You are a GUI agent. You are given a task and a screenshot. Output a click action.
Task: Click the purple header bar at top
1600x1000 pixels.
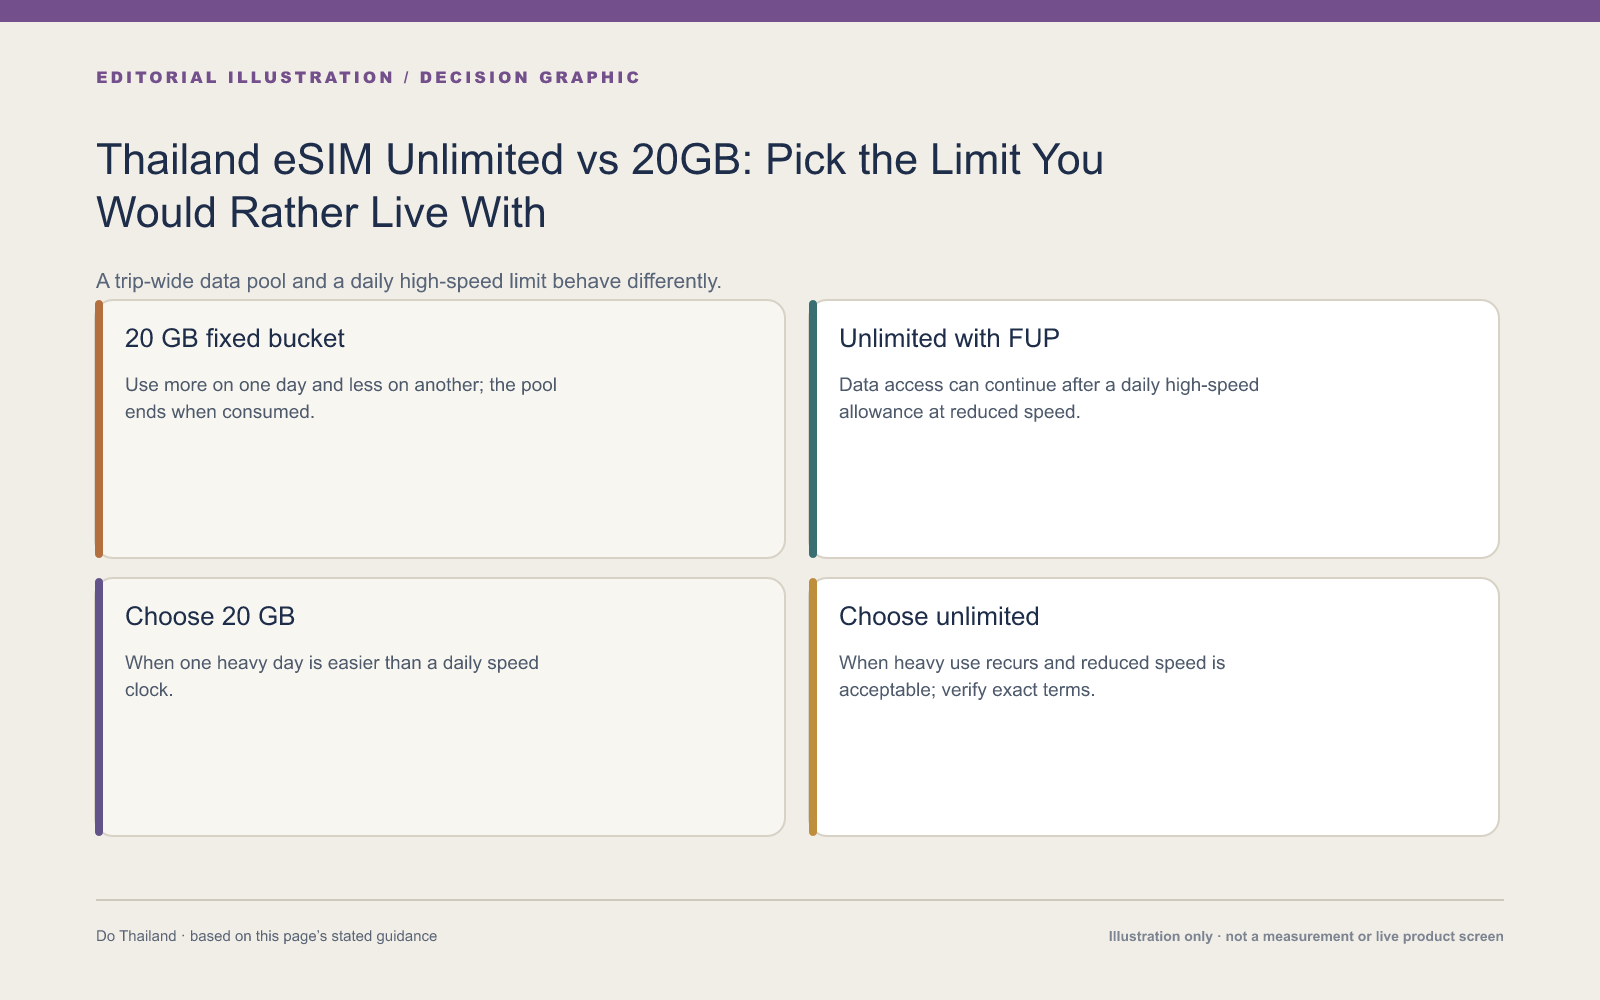(800, 11)
